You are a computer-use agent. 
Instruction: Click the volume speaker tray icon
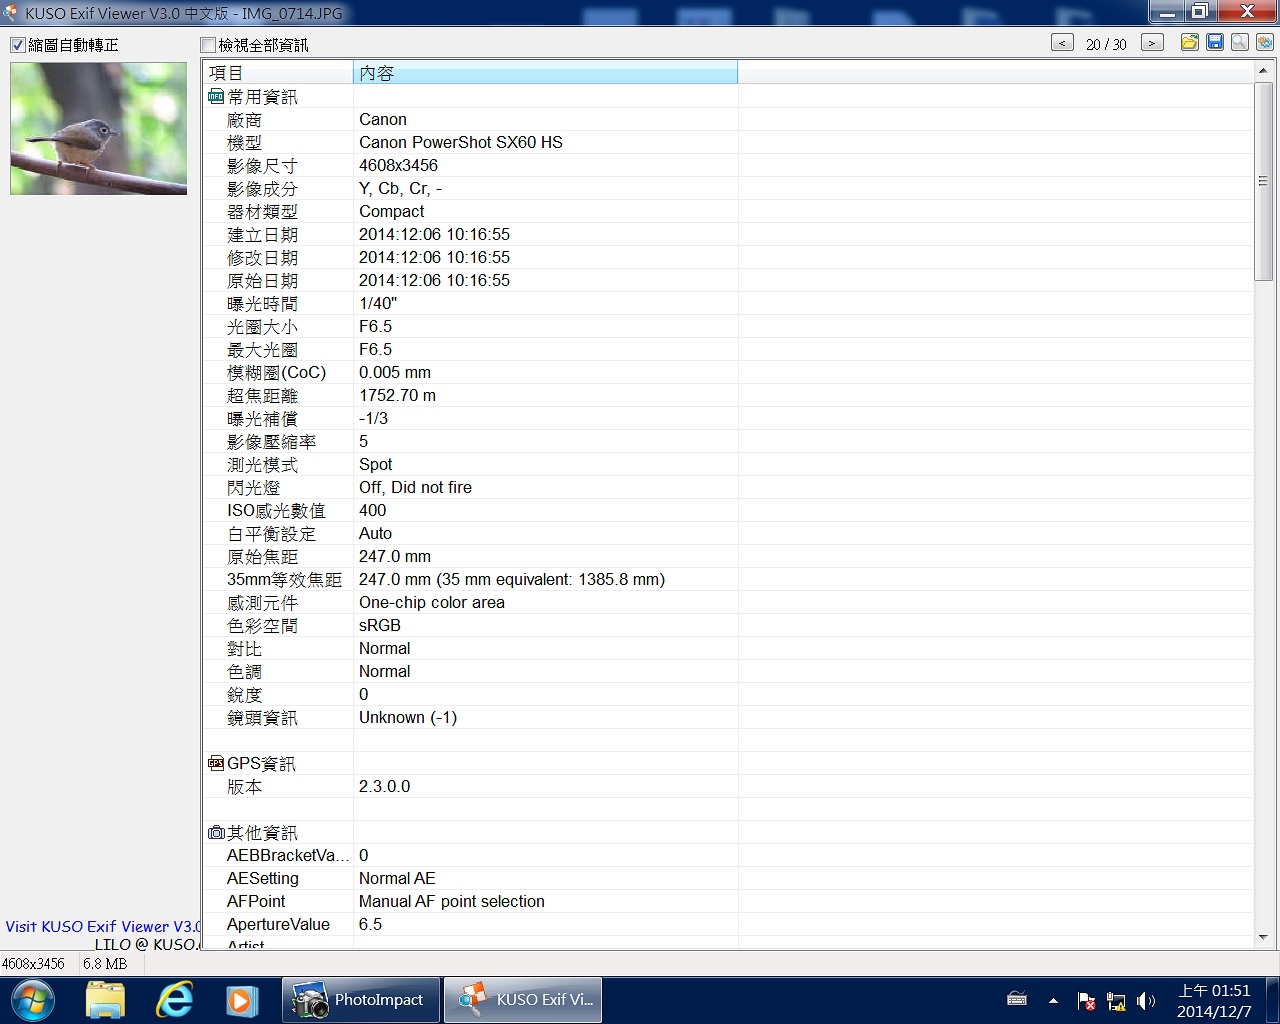(x=1146, y=1001)
